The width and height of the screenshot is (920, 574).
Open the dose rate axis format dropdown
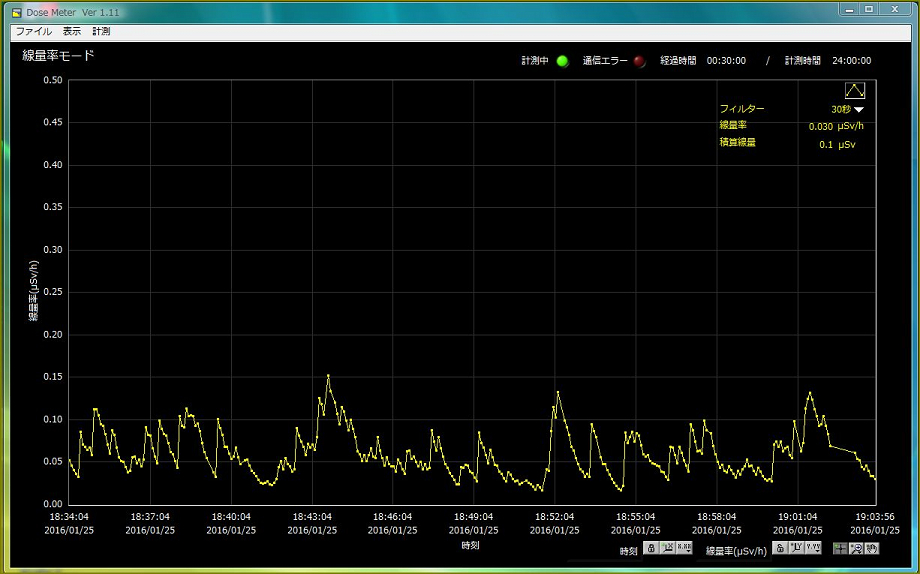812,548
